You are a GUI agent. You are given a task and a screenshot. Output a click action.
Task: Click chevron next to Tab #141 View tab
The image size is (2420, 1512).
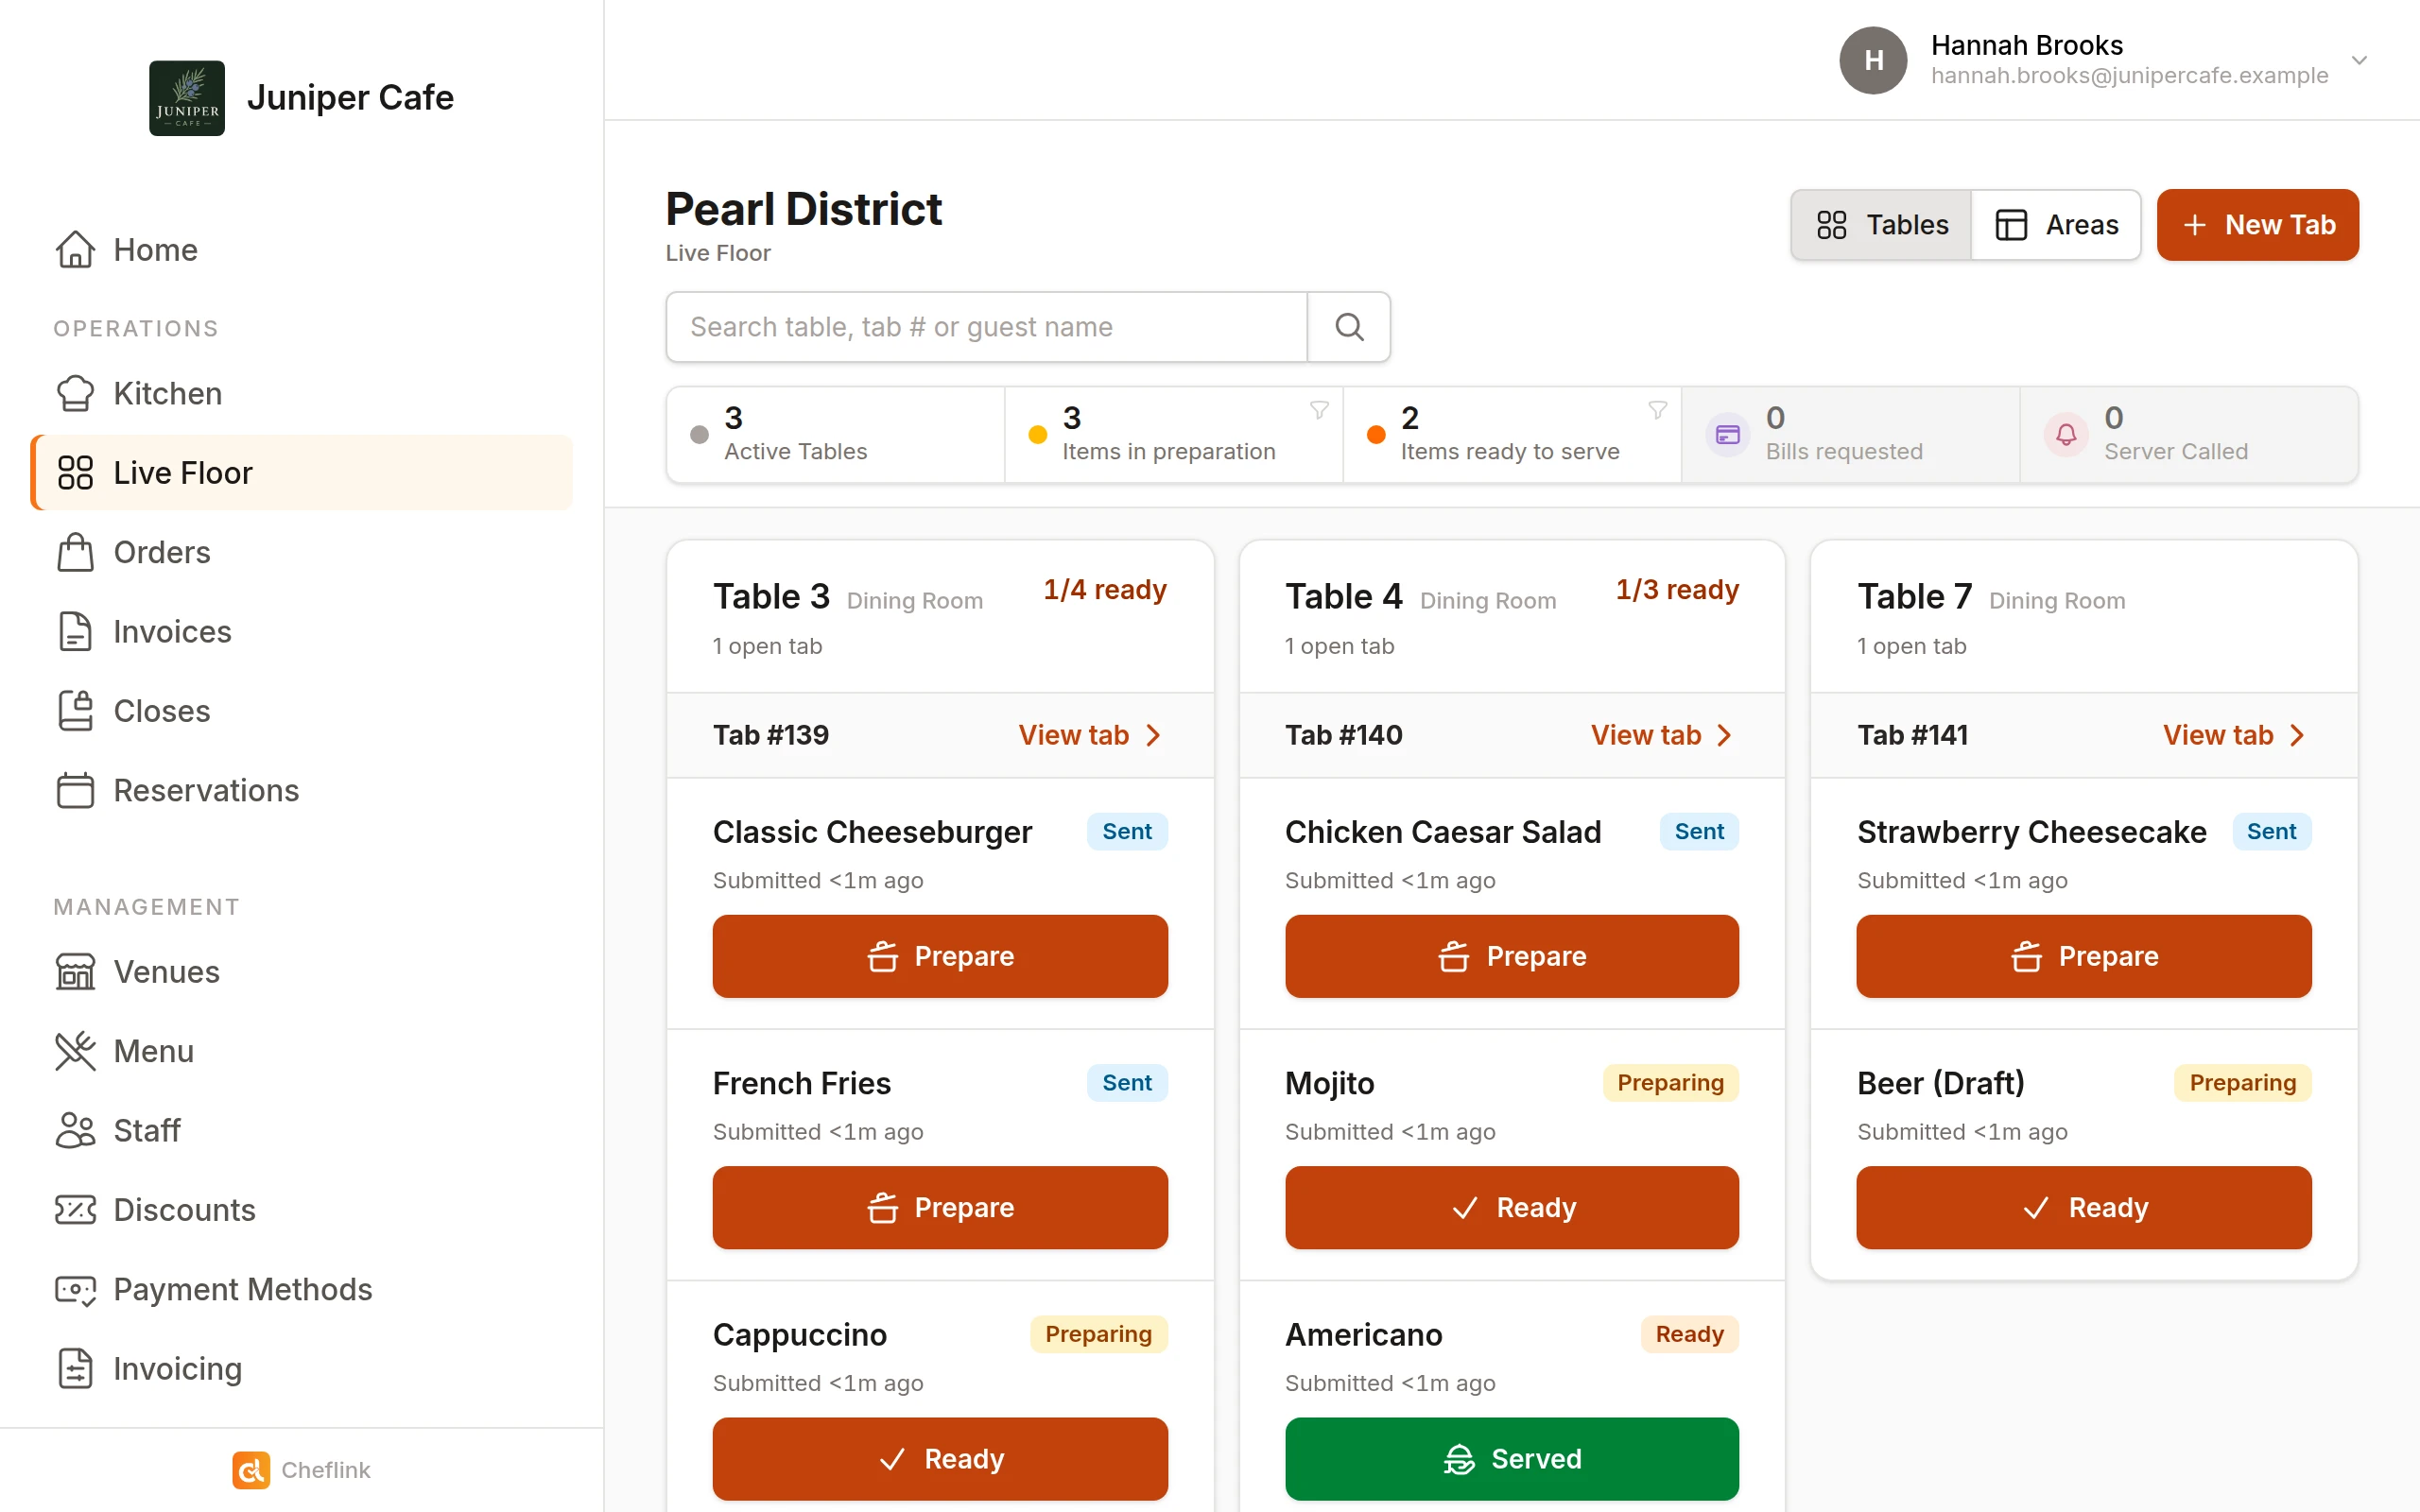[x=2297, y=735]
